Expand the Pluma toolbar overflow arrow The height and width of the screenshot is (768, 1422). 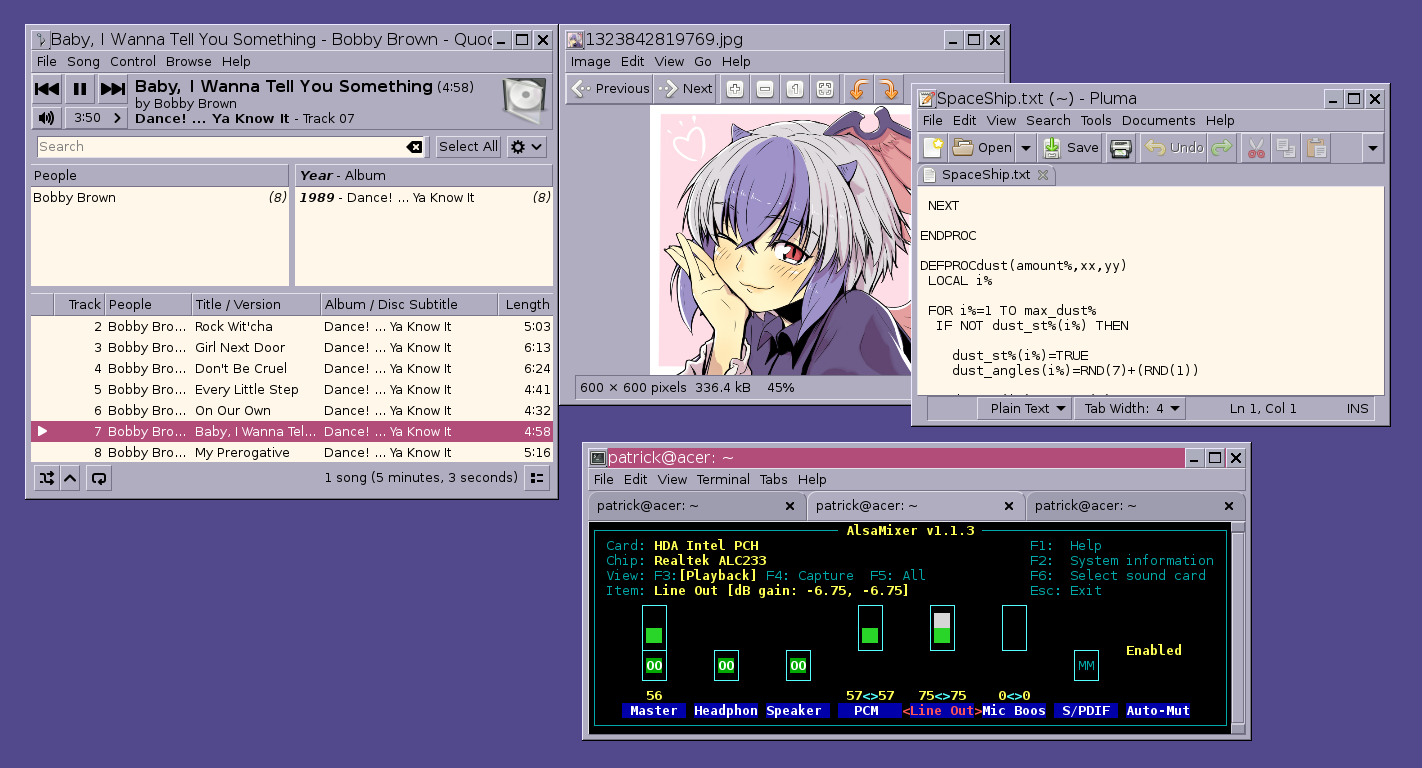[x=1372, y=148]
